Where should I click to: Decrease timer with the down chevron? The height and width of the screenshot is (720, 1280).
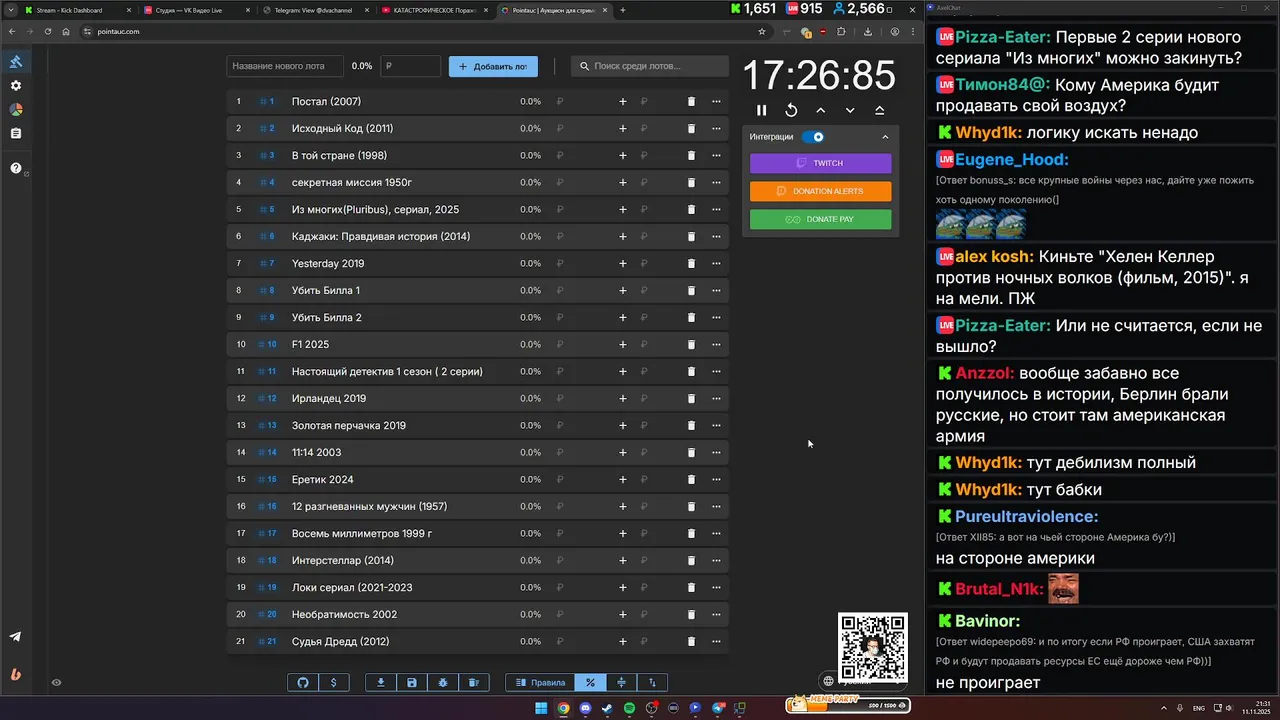tap(850, 110)
